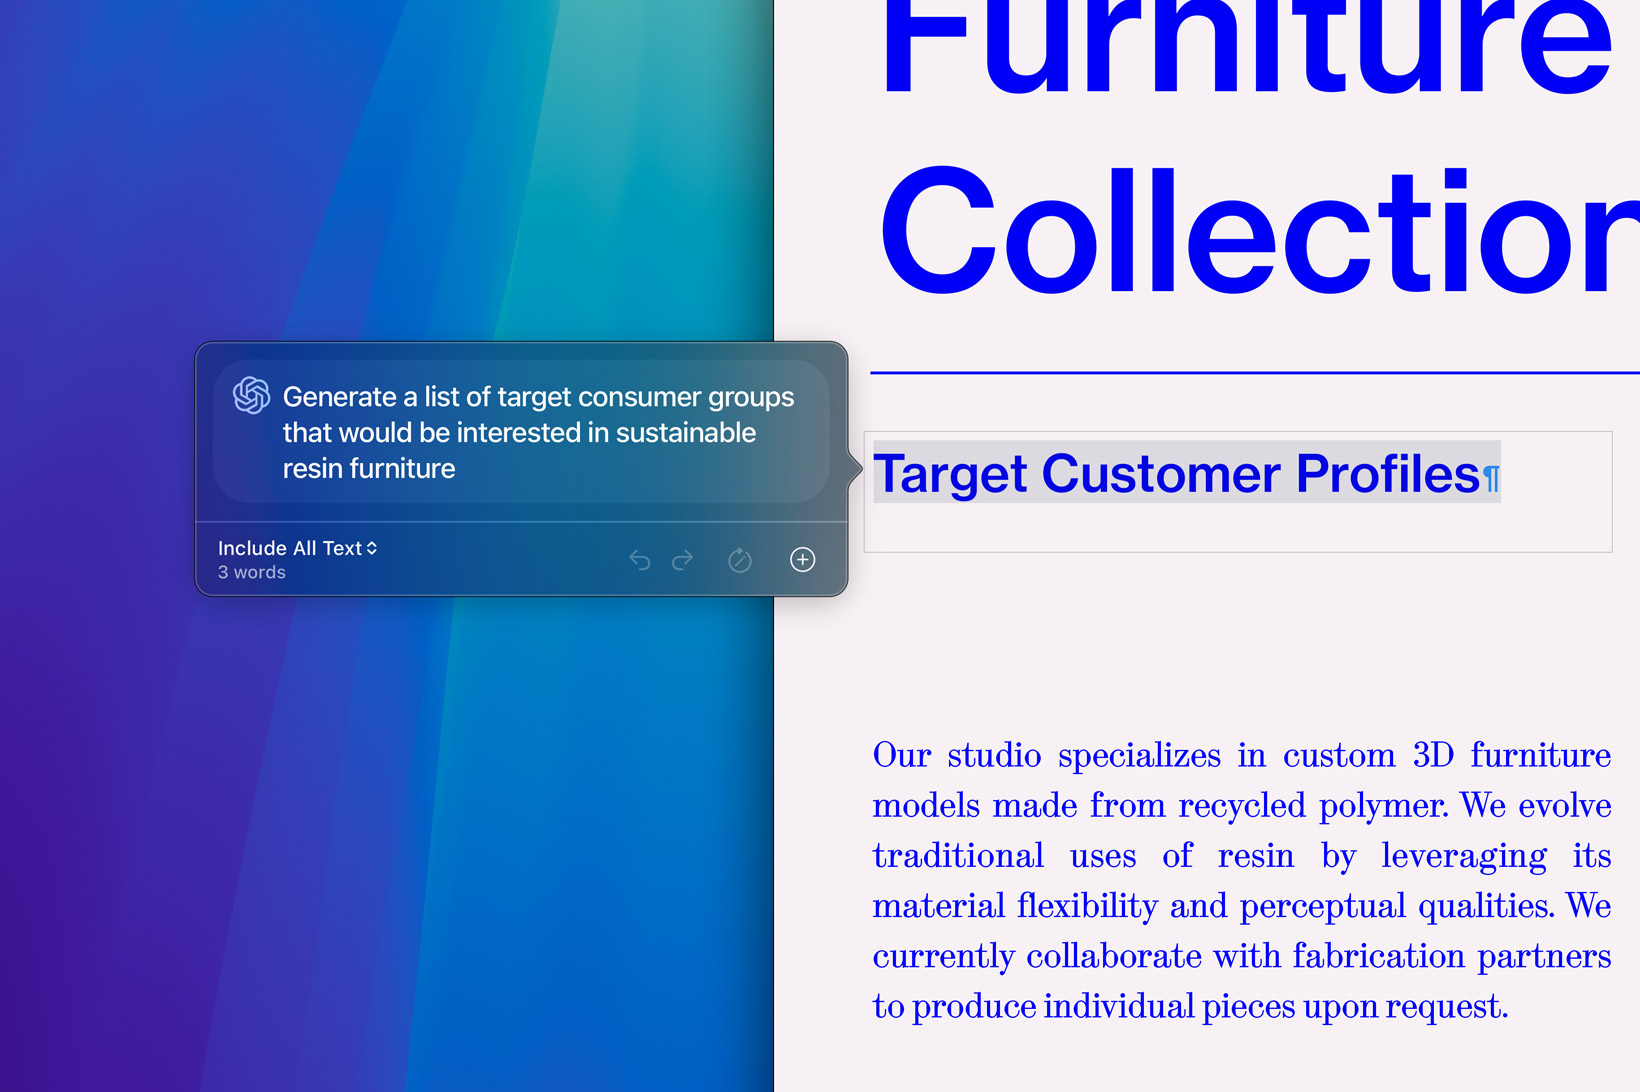Click the large Collection title text
The width and height of the screenshot is (1640, 1092).
click(1257, 232)
